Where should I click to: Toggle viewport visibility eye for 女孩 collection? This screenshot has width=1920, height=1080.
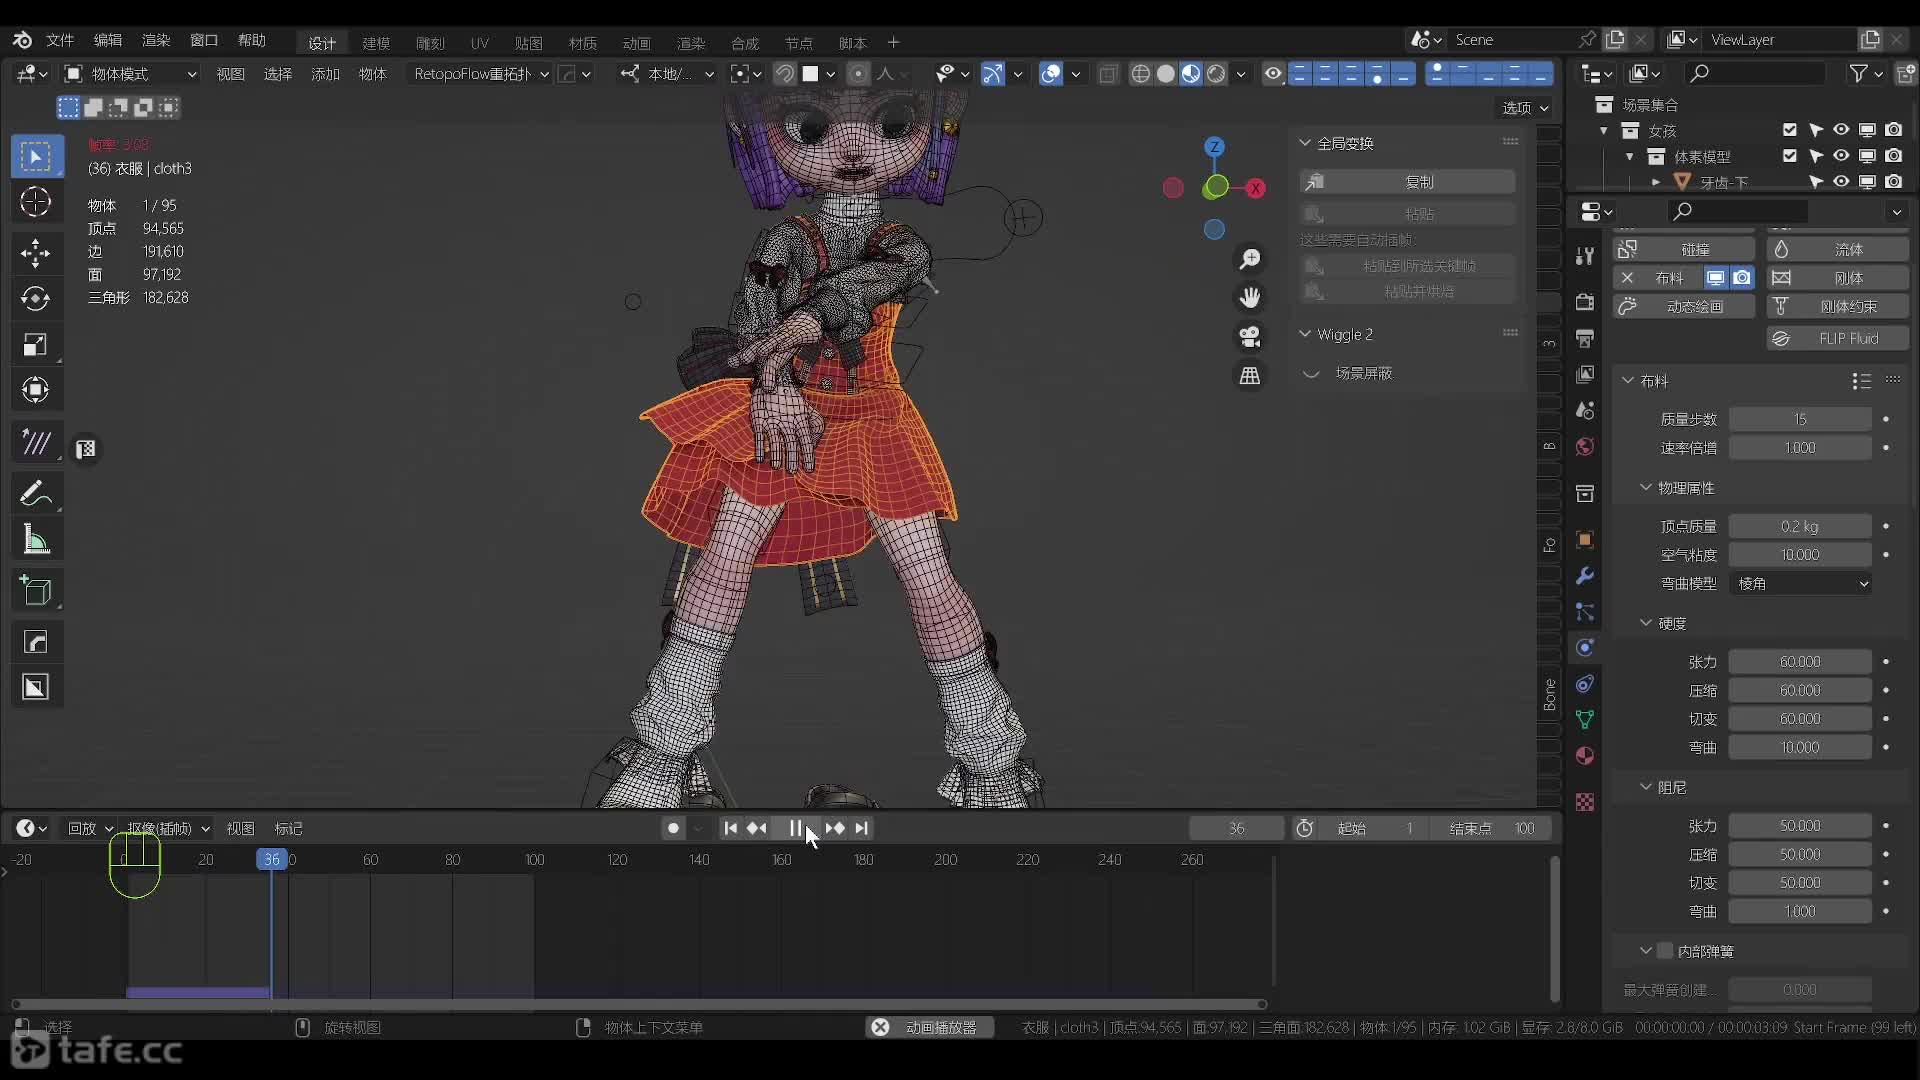(1841, 130)
